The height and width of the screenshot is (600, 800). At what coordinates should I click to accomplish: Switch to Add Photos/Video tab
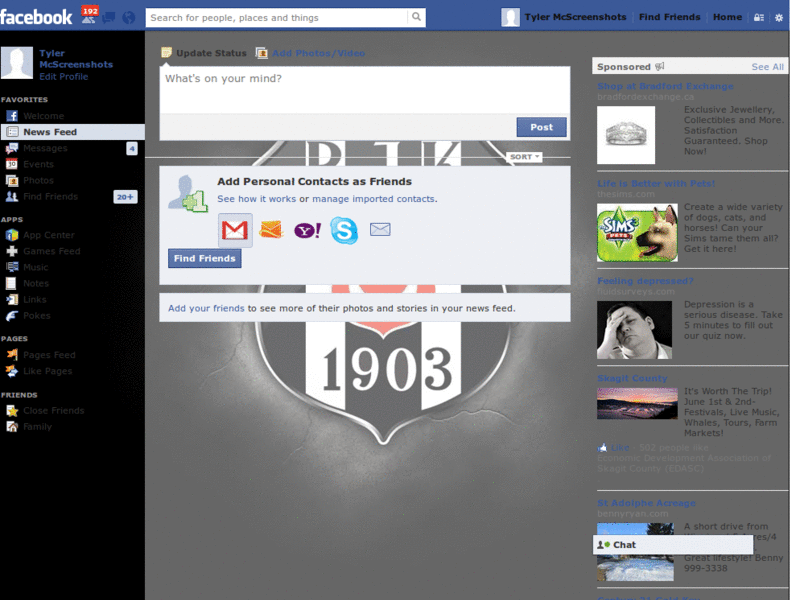pyautogui.click(x=311, y=53)
